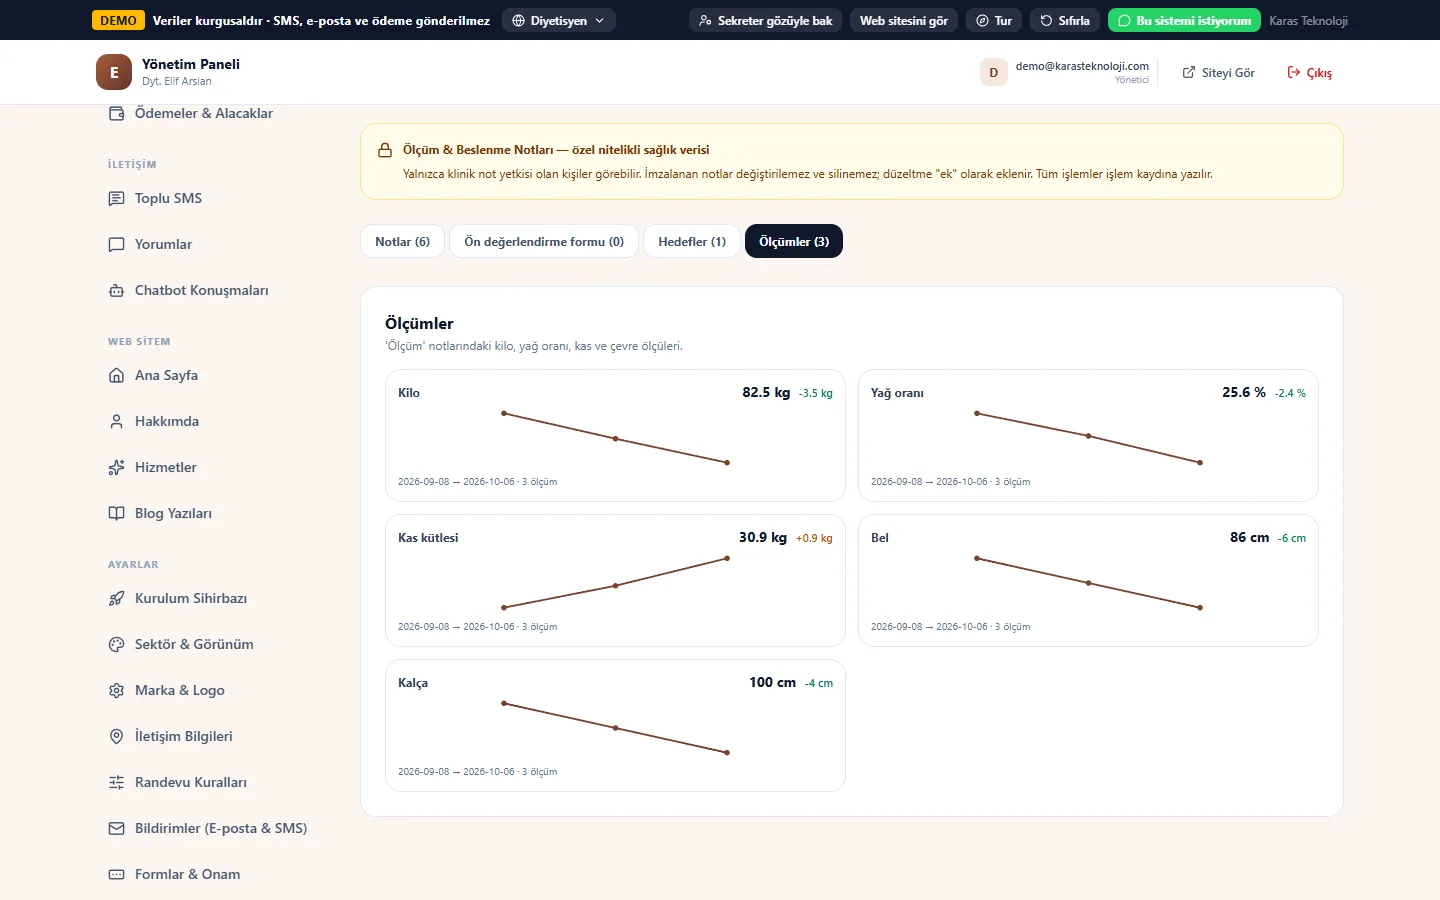Click the DEMO badge in top bar

(x=118, y=20)
